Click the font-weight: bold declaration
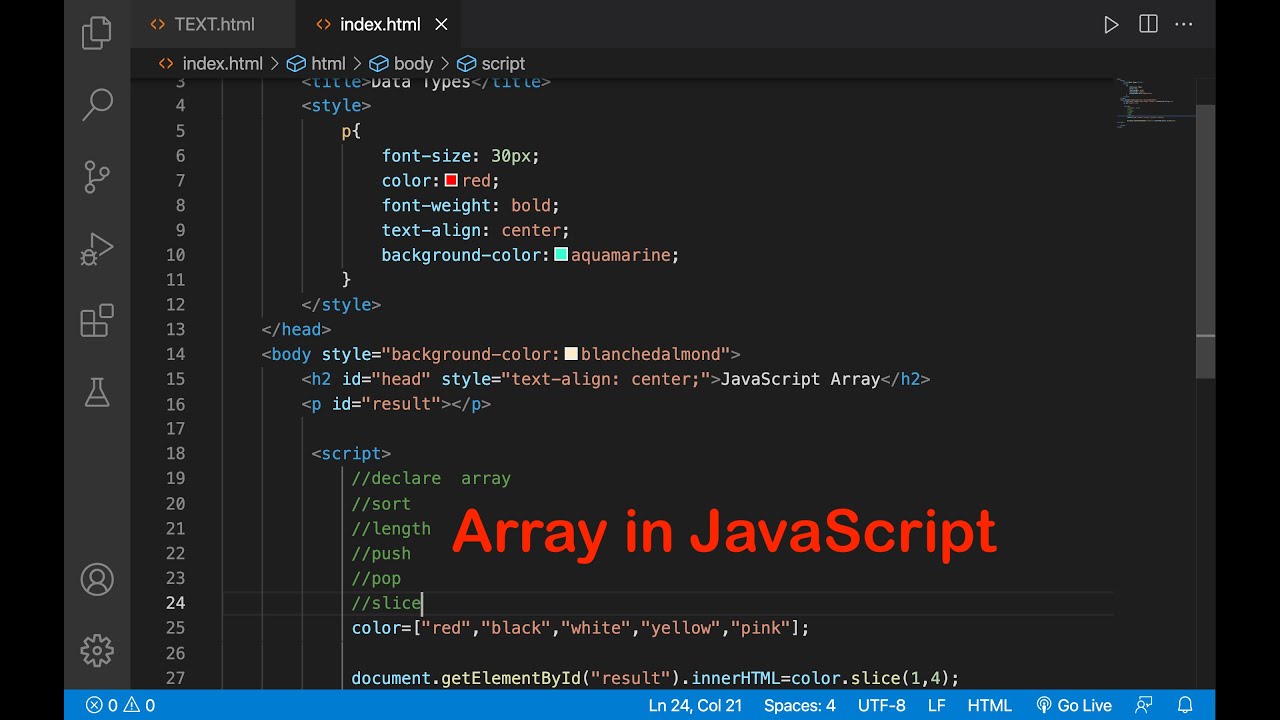This screenshot has width=1280, height=720. click(x=470, y=205)
